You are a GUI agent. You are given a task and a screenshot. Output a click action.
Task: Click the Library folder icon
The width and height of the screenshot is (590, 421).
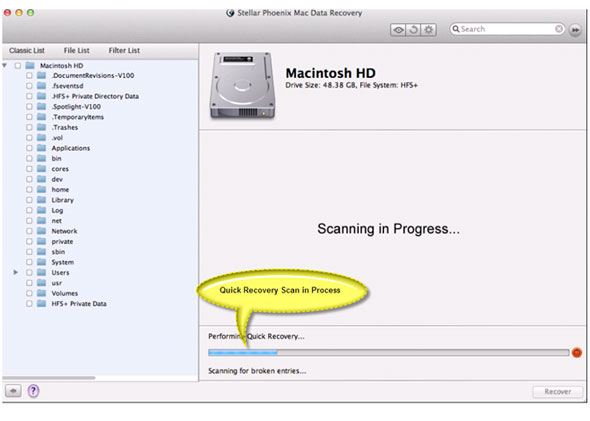pos(41,200)
